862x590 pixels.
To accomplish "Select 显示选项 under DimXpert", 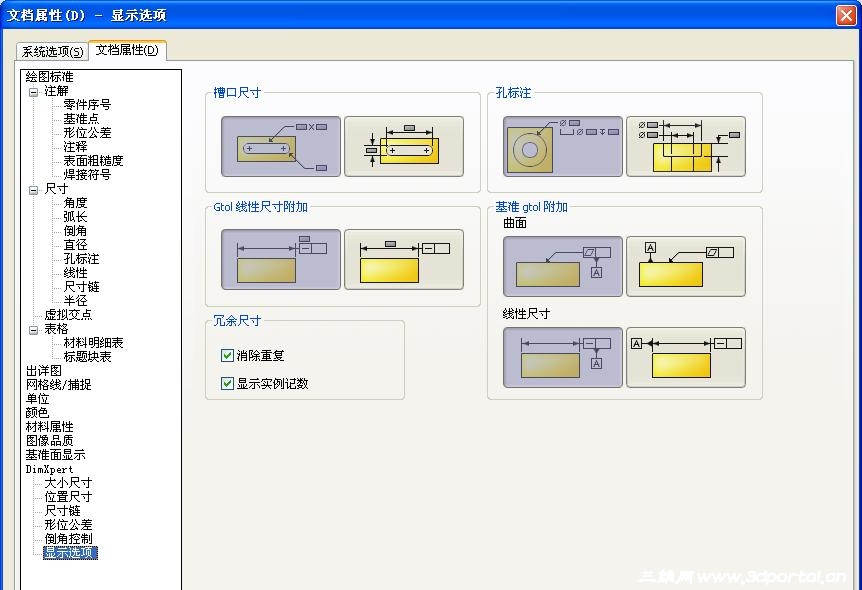I will [70, 553].
